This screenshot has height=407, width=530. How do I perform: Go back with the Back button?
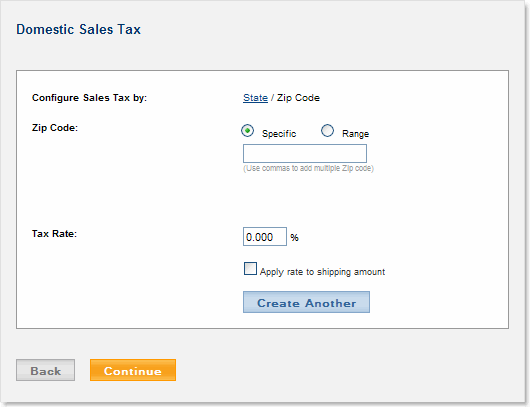point(45,370)
